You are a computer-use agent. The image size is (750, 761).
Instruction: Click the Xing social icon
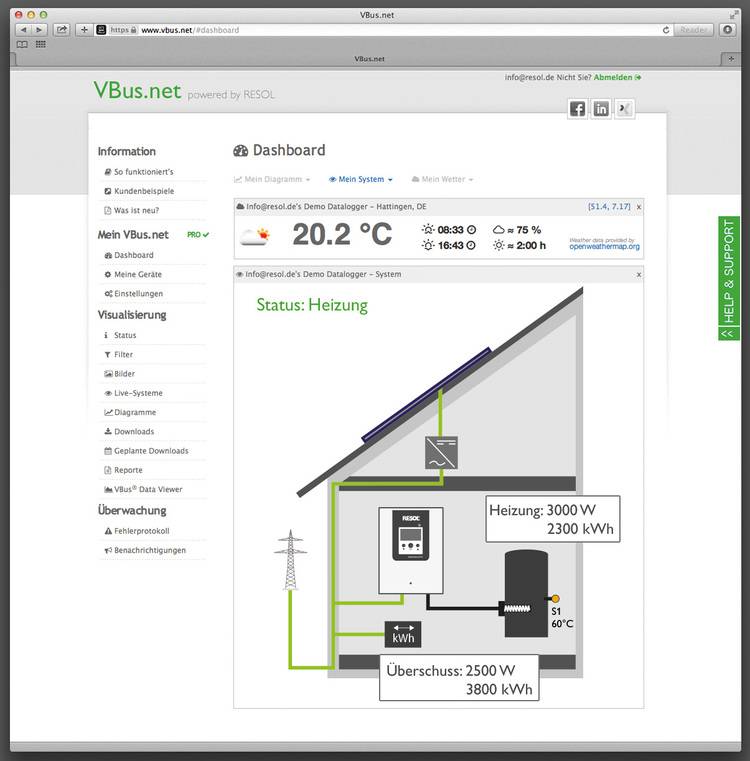[x=624, y=110]
